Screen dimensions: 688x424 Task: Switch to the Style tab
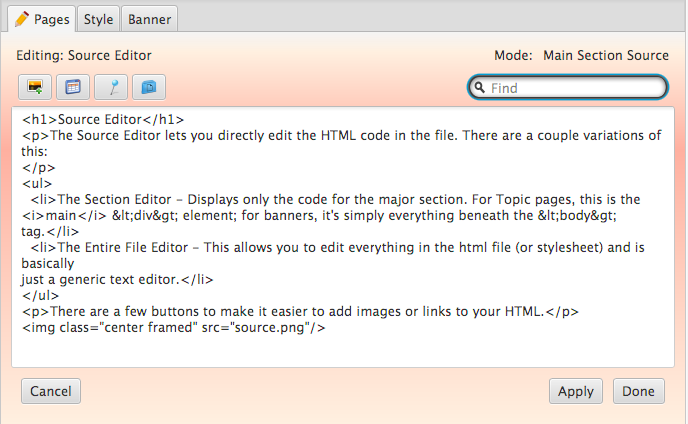[98, 18]
